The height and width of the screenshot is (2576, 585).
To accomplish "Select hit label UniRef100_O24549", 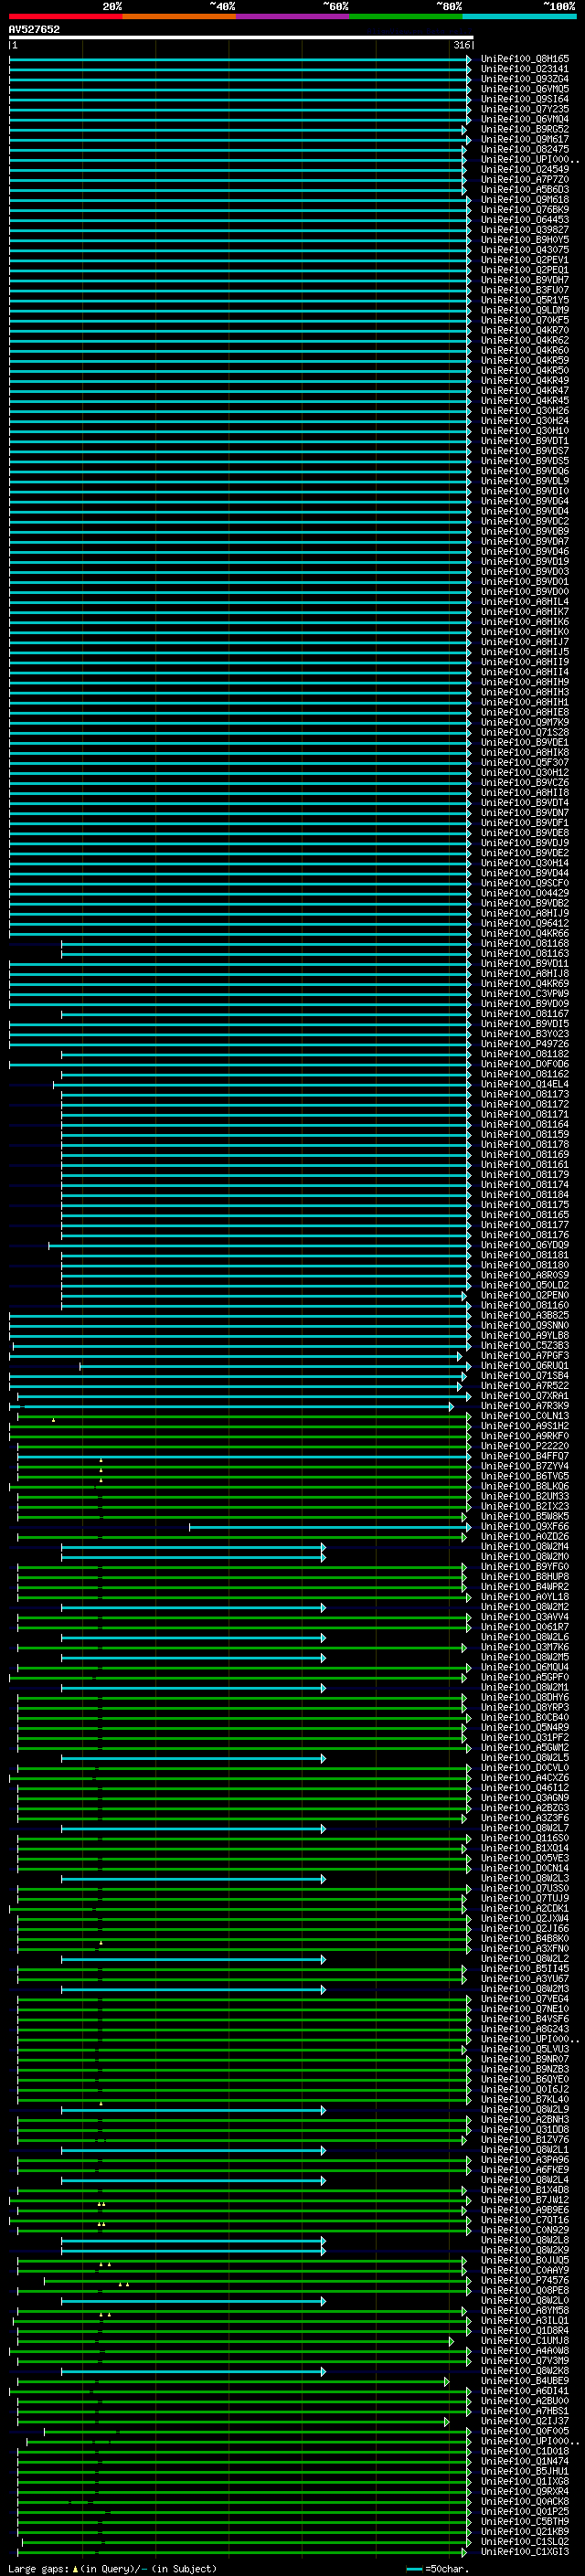I will click(x=525, y=169).
